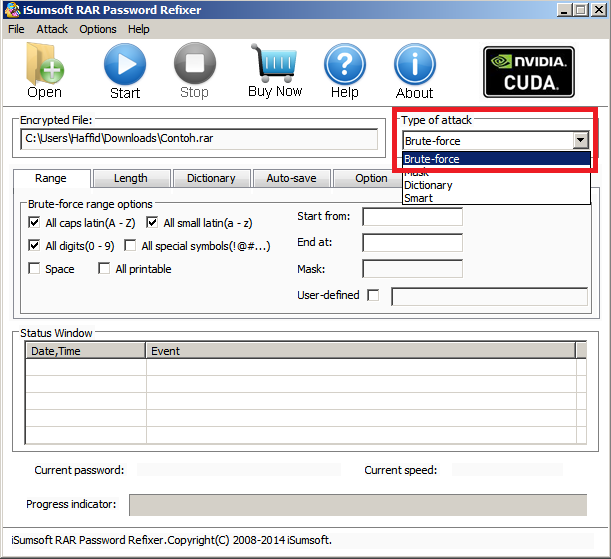
Task: Collapse the Type of attack dropdown arrow
Action: 581,140
